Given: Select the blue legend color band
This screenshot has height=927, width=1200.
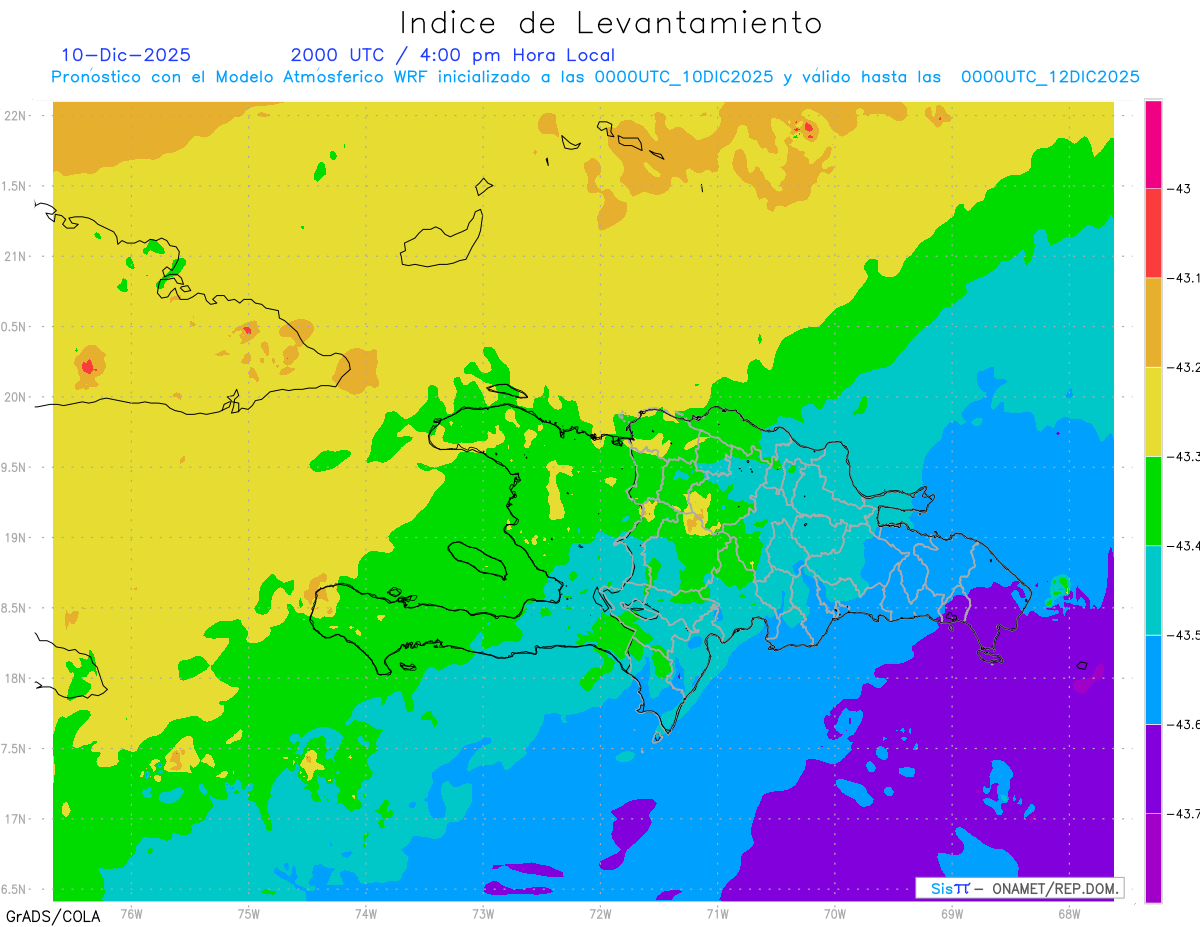Looking at the screenshot, I should (1153, 679).
